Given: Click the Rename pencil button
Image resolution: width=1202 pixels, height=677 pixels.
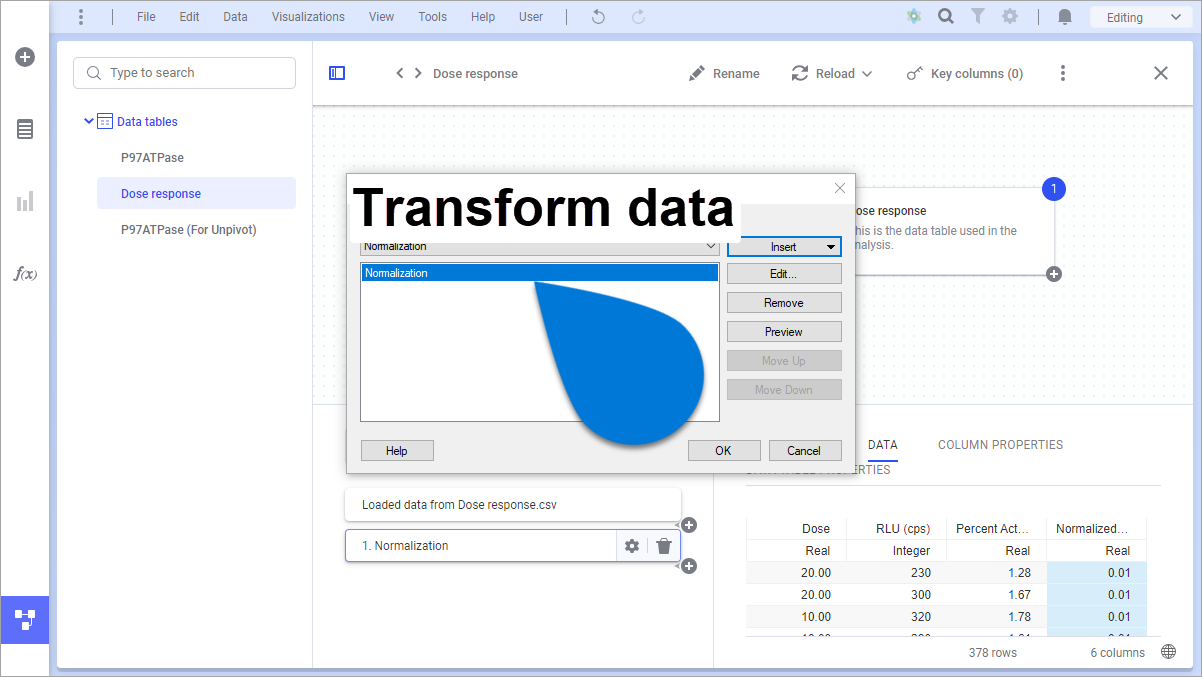Looking at the screenshot, I should (724, 73).
